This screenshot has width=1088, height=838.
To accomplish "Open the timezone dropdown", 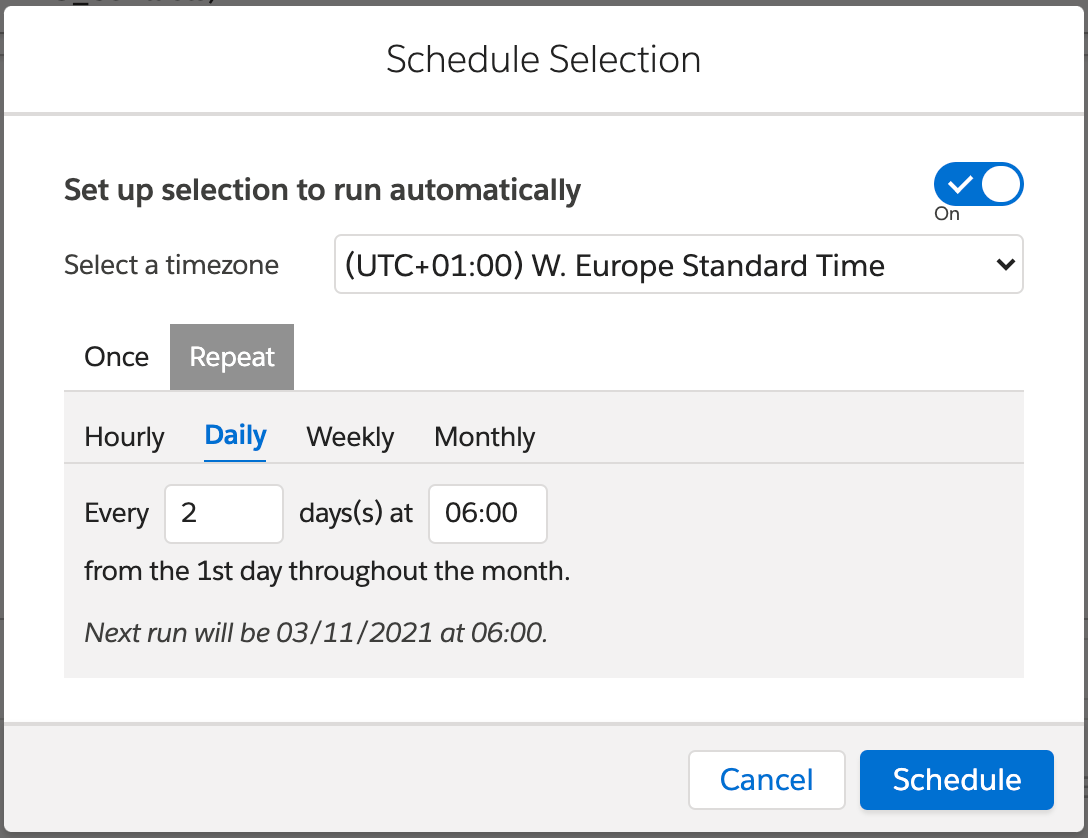I will point(678,265).
